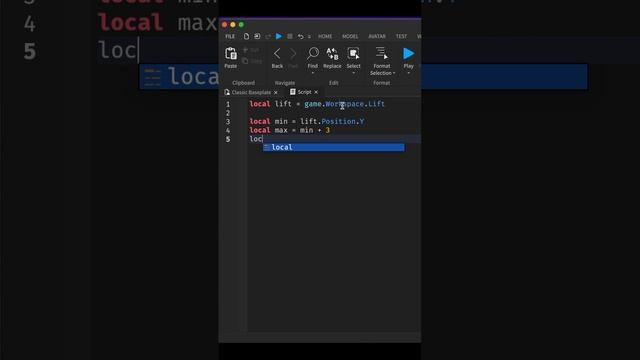640x360 pixels.
Task: Open the HOME ribbon tab
Action: pos(325,36)
